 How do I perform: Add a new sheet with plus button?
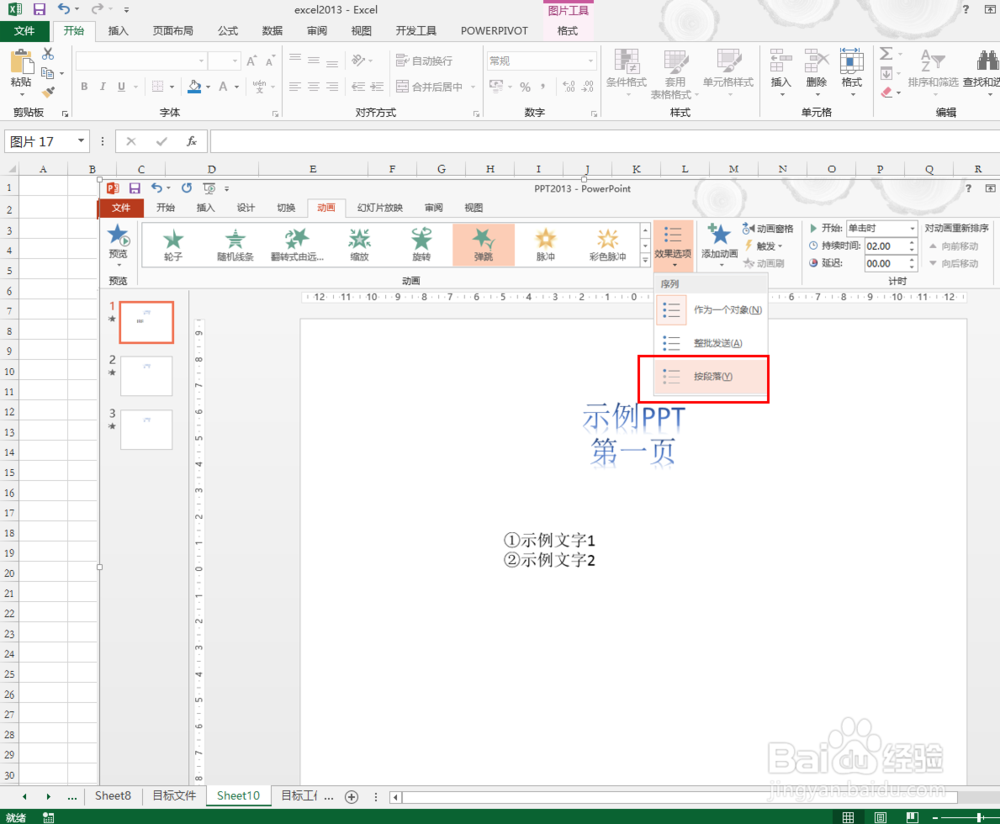pyautogui.click(x=351, y=797)
